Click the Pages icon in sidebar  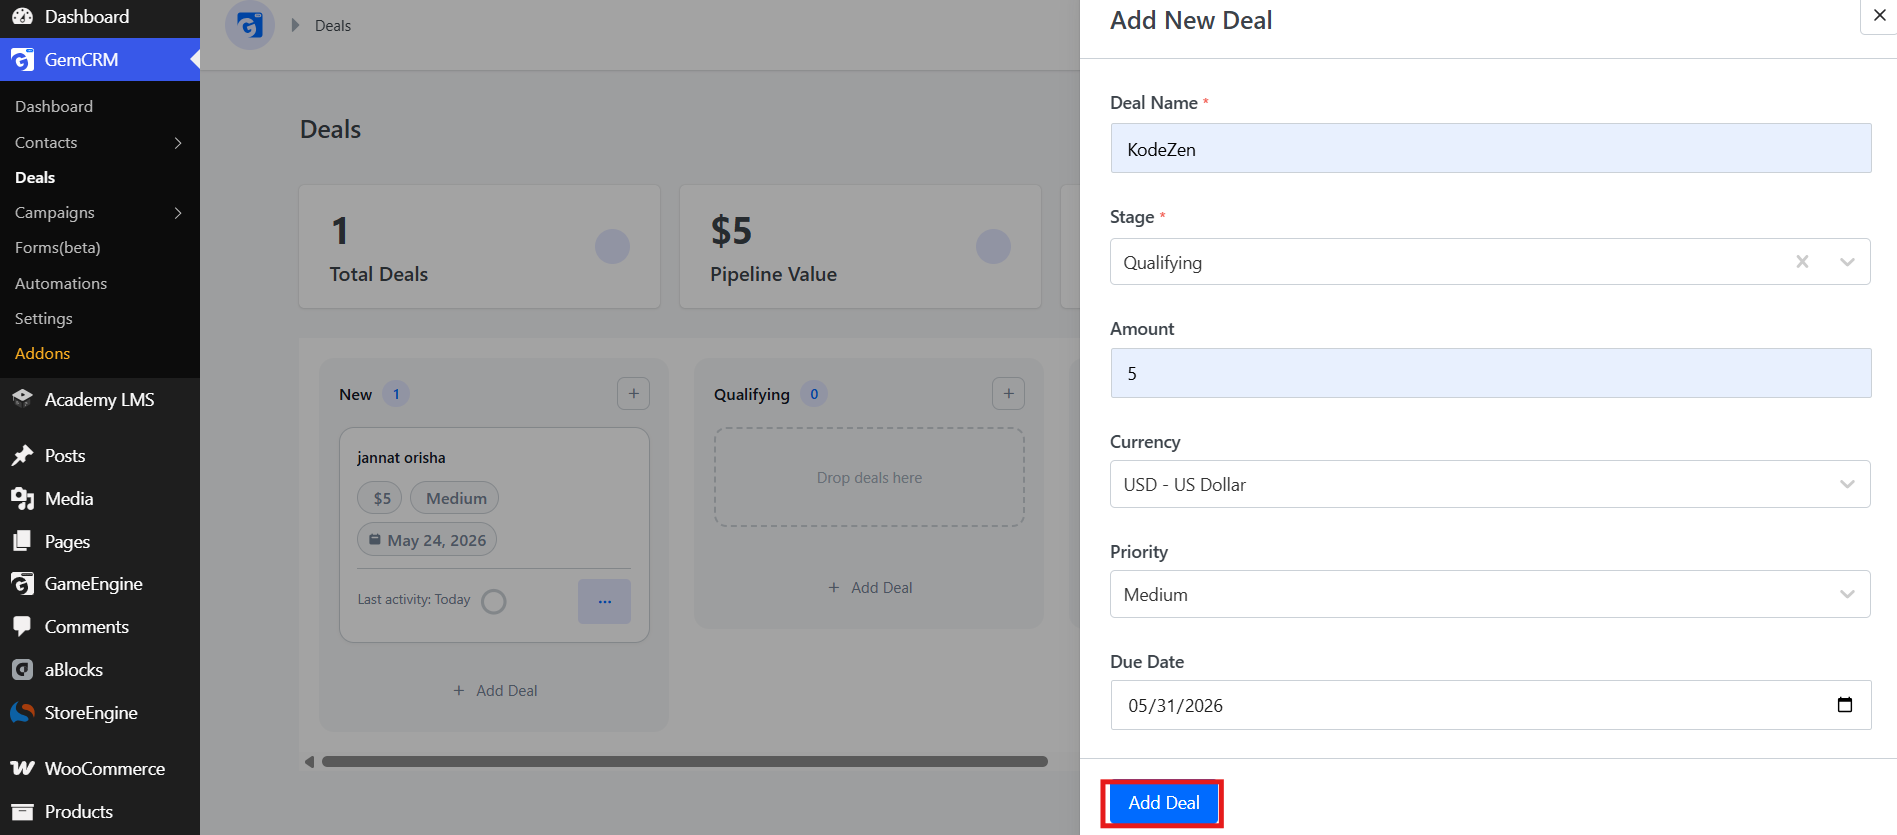pos(22,542)
